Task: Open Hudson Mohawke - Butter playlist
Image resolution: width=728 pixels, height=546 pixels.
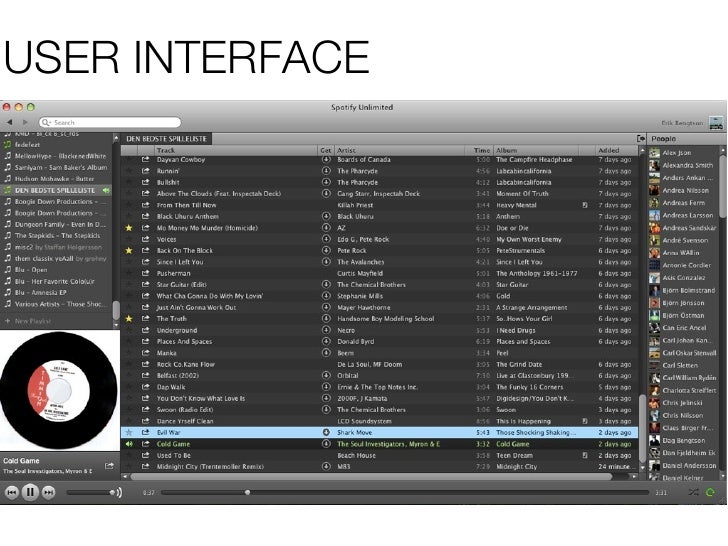Action: [x=56, y=179]
